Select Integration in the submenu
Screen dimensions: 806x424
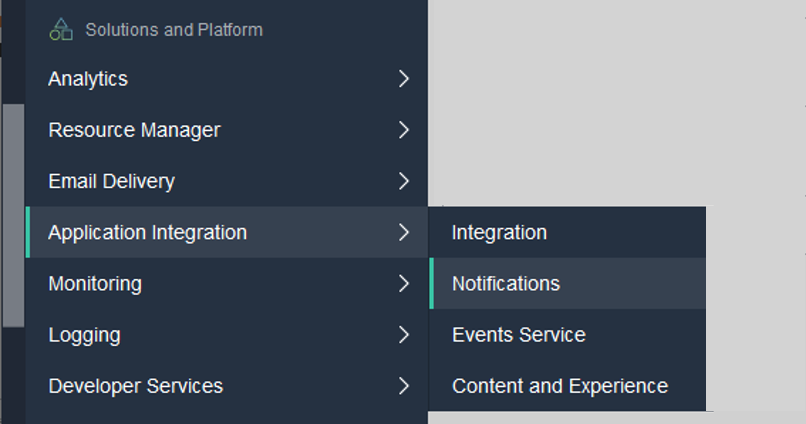tap(499, 232)
